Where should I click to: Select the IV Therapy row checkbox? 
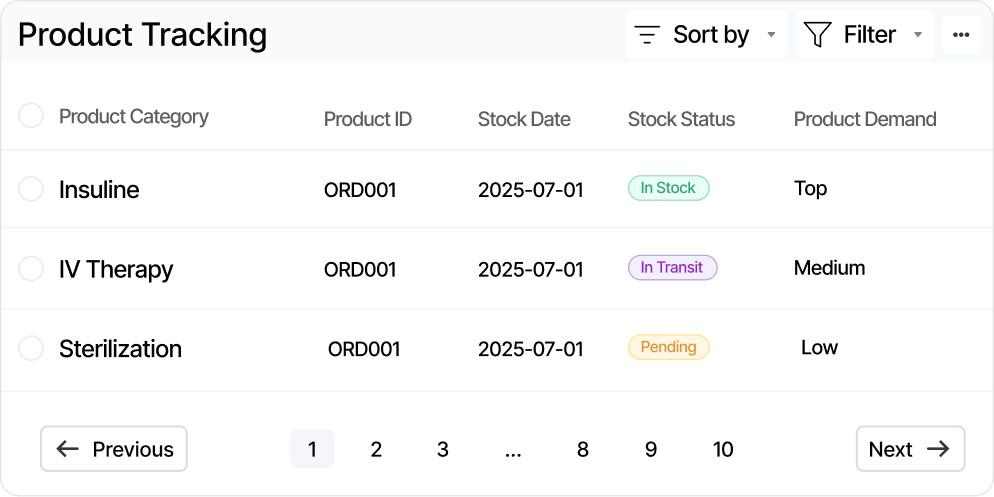(30, 268)
